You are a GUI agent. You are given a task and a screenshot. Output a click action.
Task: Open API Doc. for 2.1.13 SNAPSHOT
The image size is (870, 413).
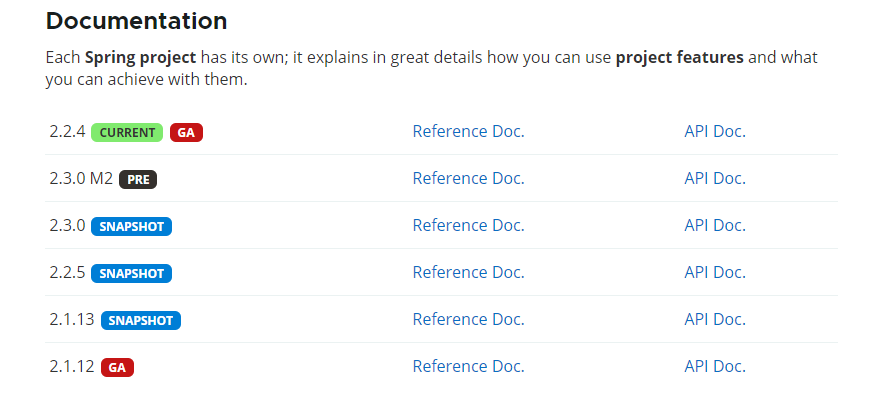point(715,320)
